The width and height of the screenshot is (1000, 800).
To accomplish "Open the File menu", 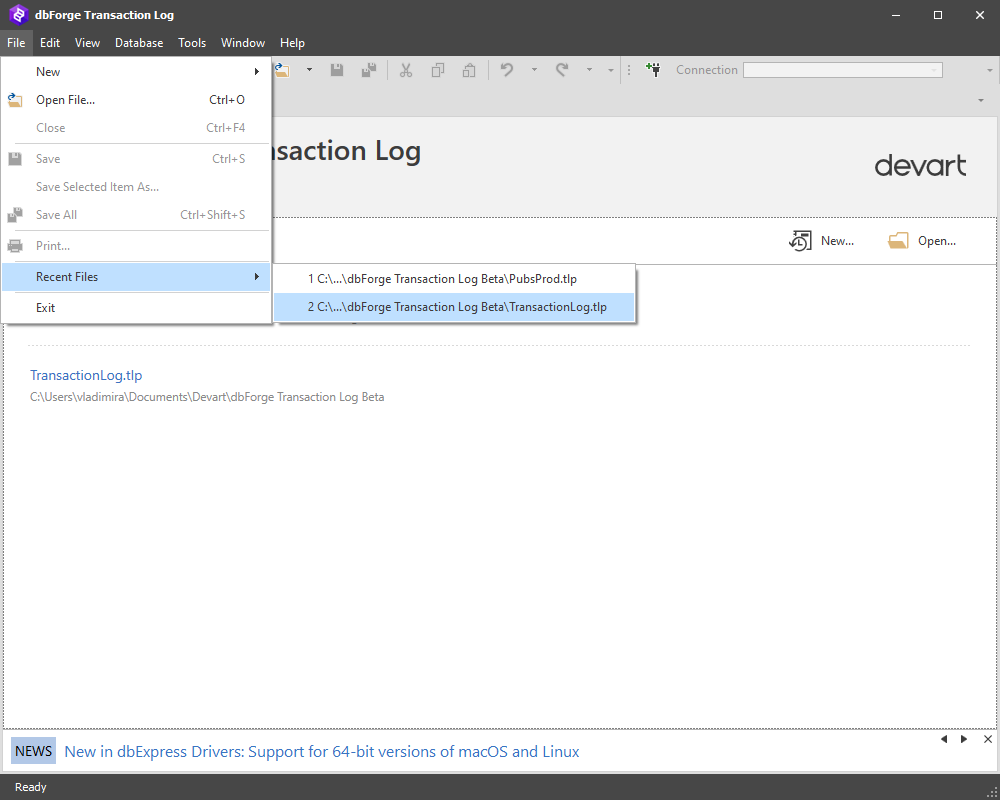I will (16, 43).
